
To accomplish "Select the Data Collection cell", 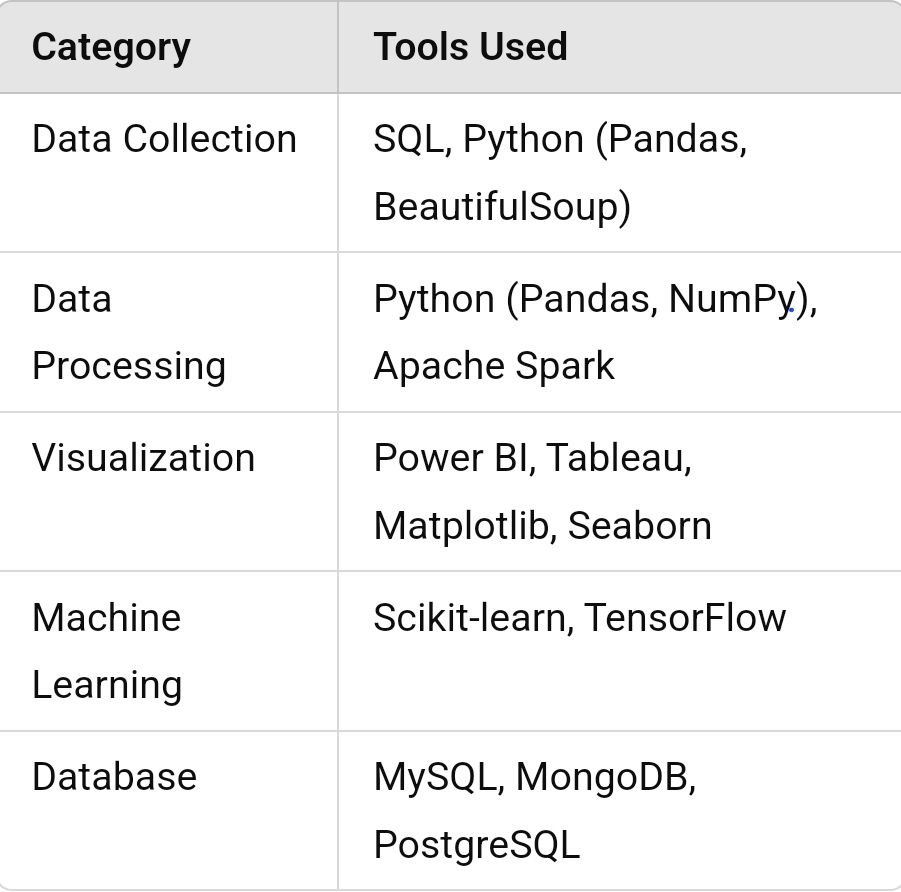I will 164,139.
